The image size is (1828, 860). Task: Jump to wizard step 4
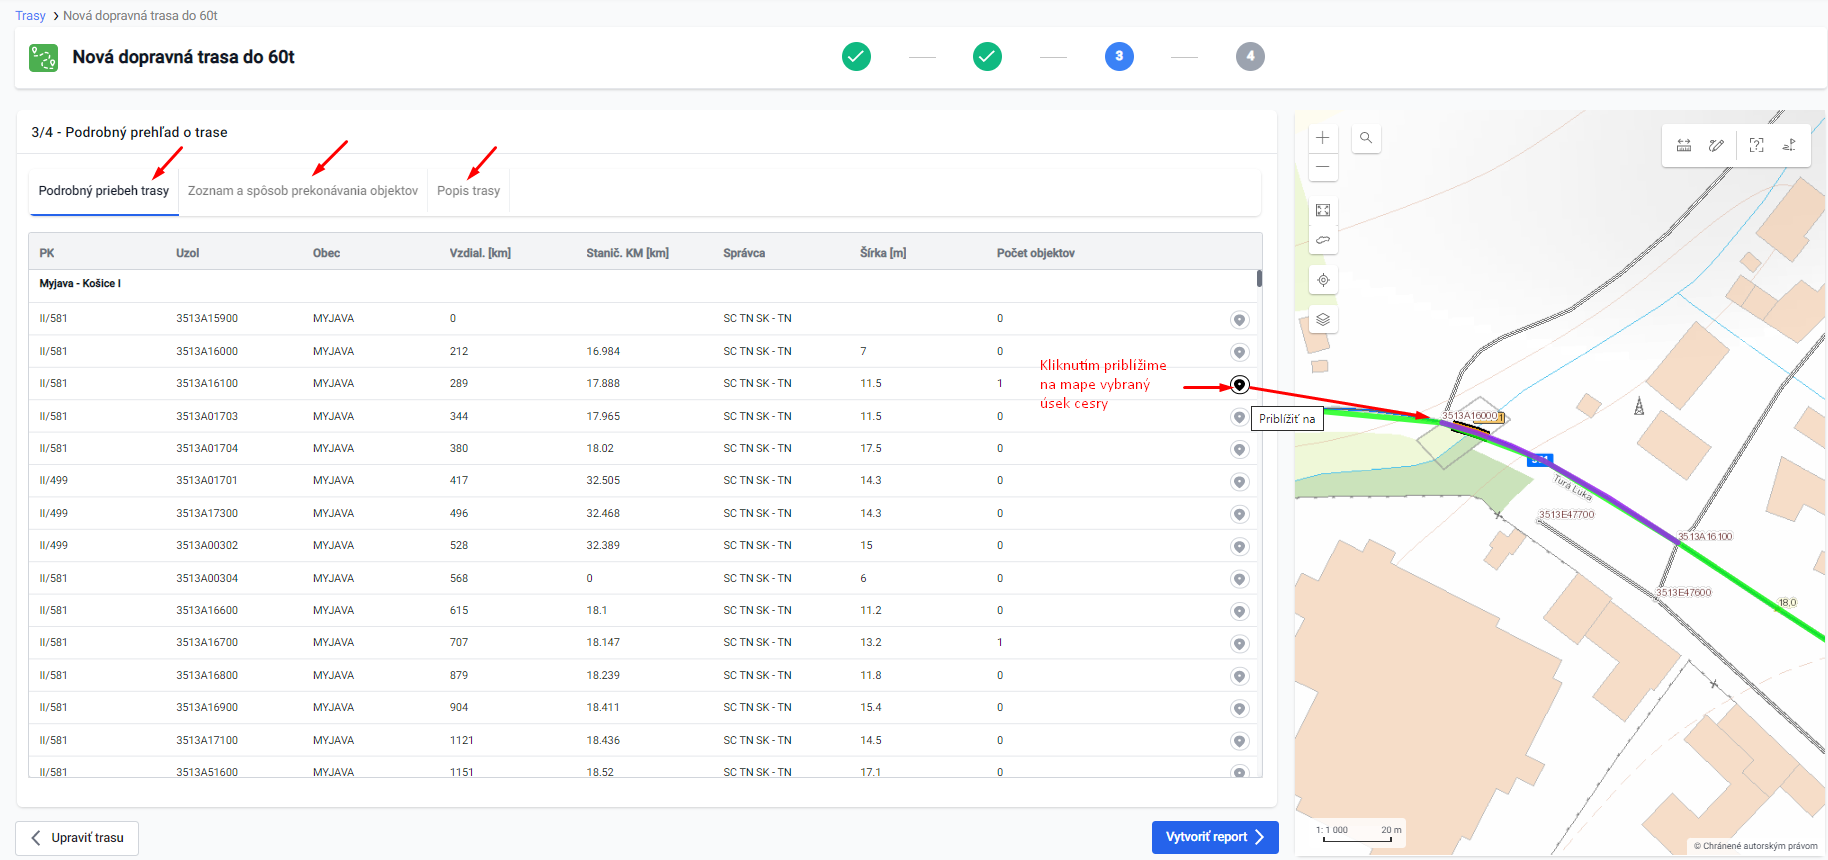(x=1250, y=57)
